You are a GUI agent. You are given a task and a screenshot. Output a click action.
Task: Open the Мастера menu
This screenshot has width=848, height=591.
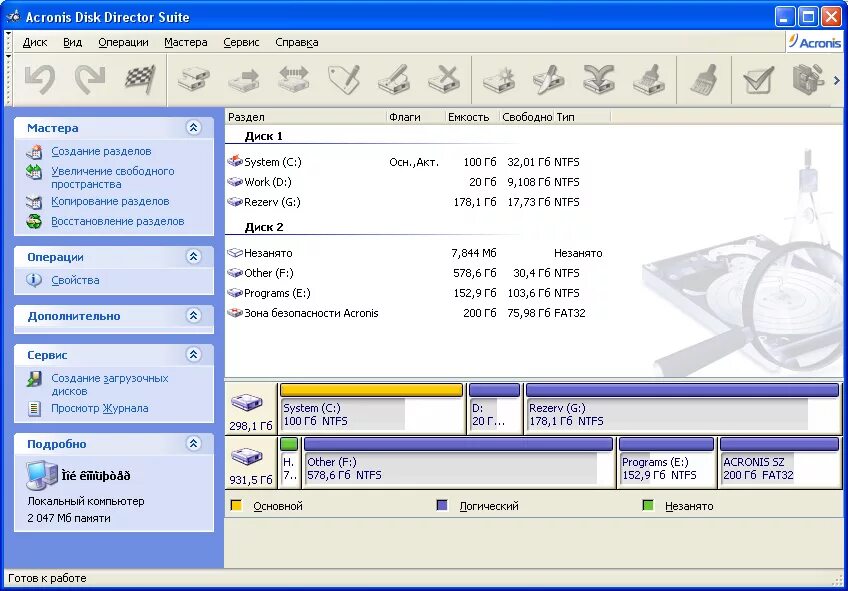[186, 42]
